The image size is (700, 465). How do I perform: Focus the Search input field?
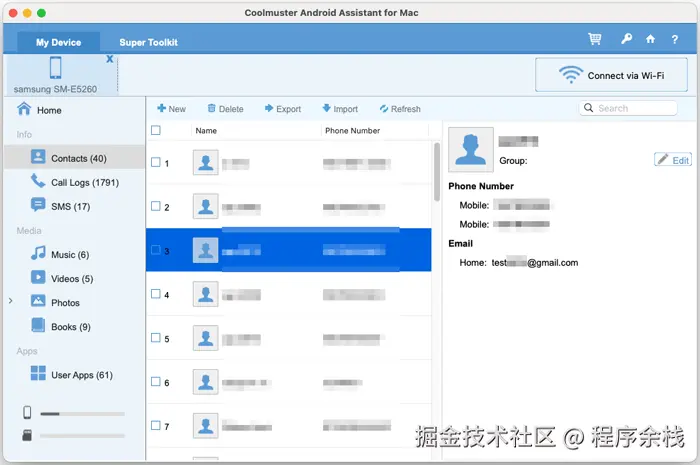coord(628,108)
